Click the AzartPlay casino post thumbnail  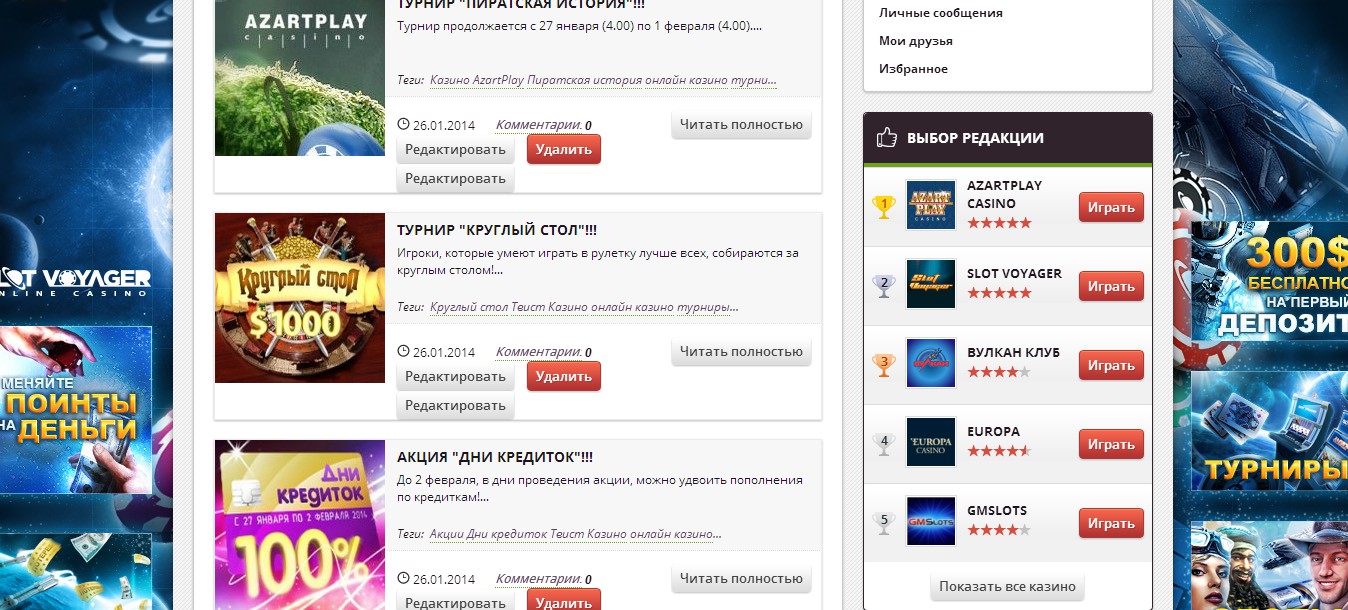coord(300,78)
